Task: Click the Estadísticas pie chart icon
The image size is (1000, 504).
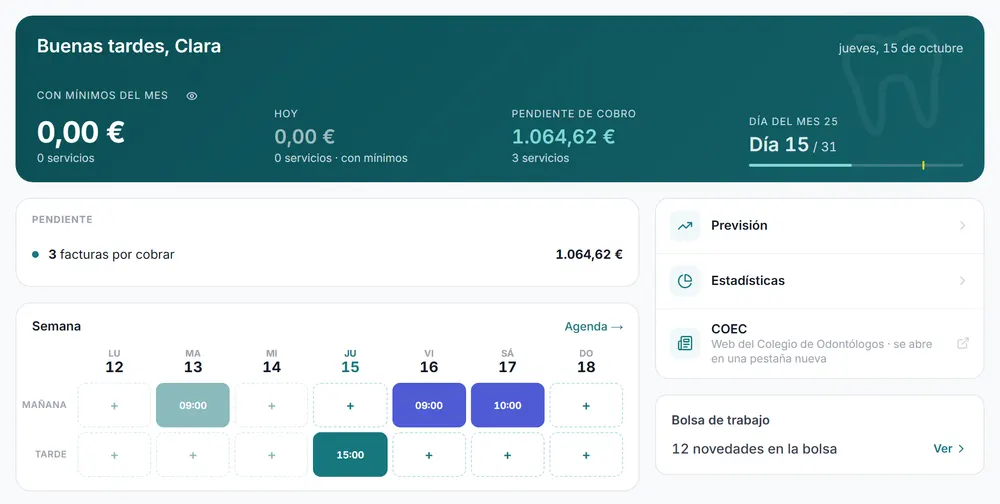Action: click(685, 281)
